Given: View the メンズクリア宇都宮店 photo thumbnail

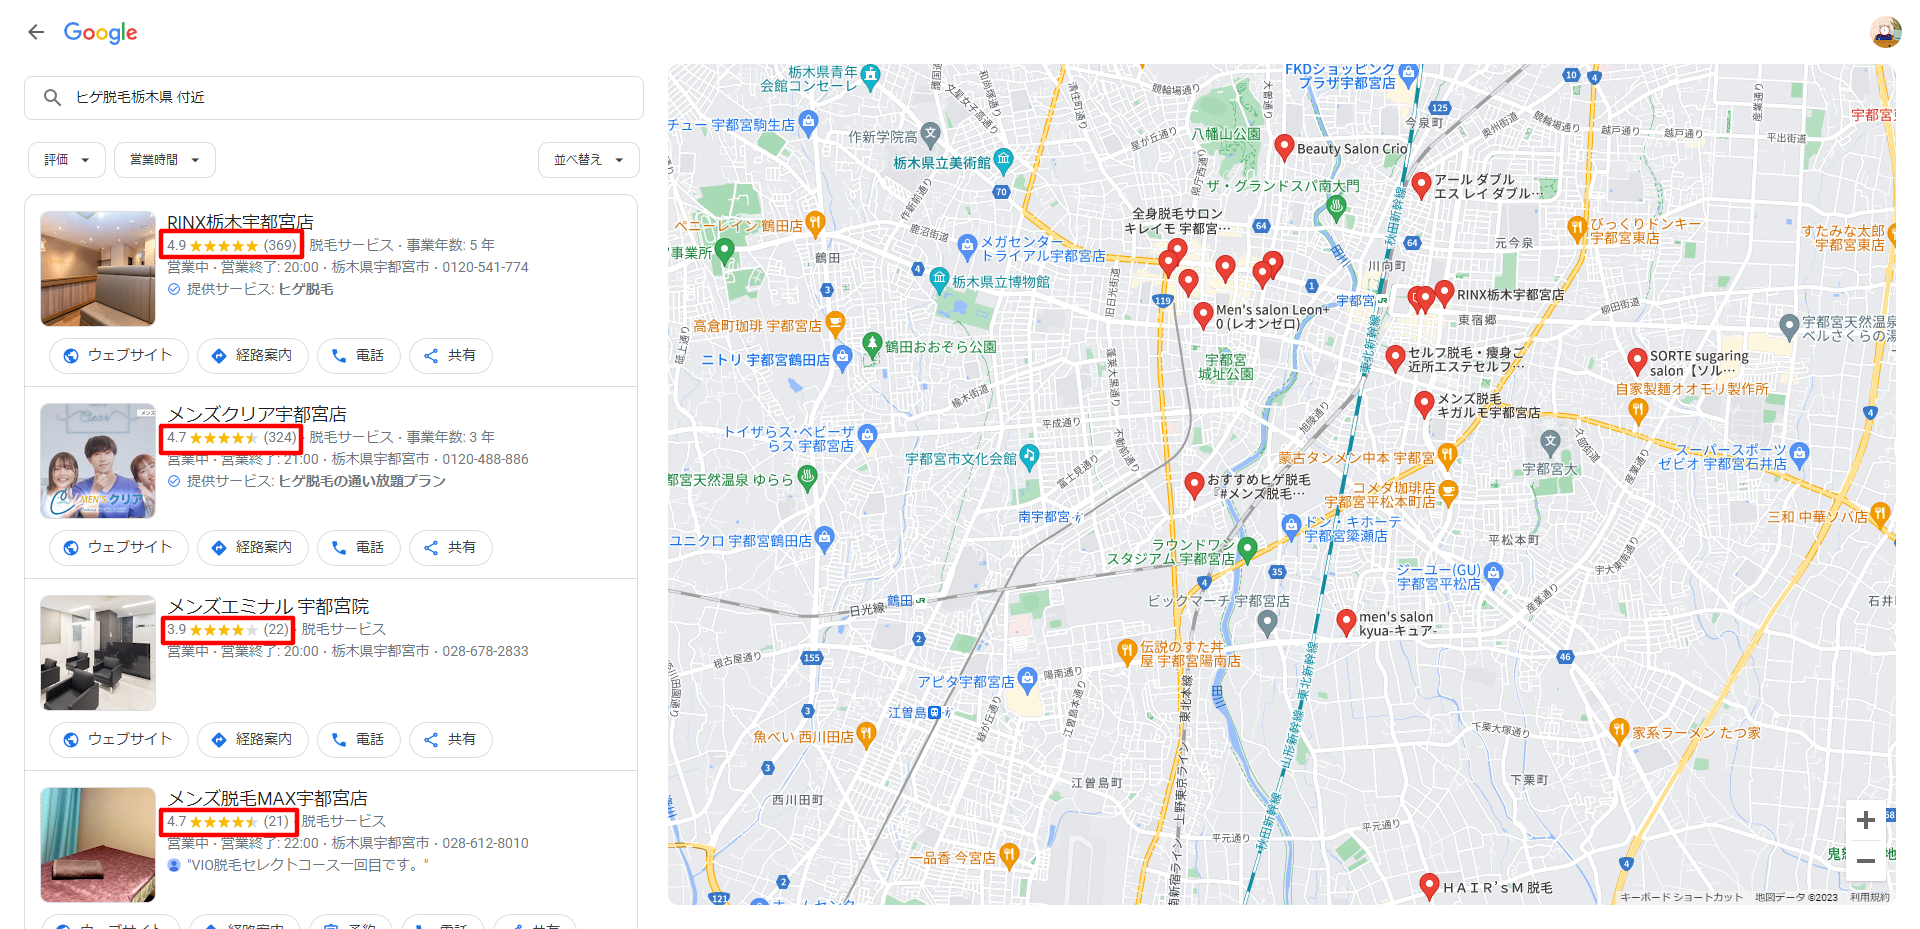Looking at the screenshot, I should (98, 460).
